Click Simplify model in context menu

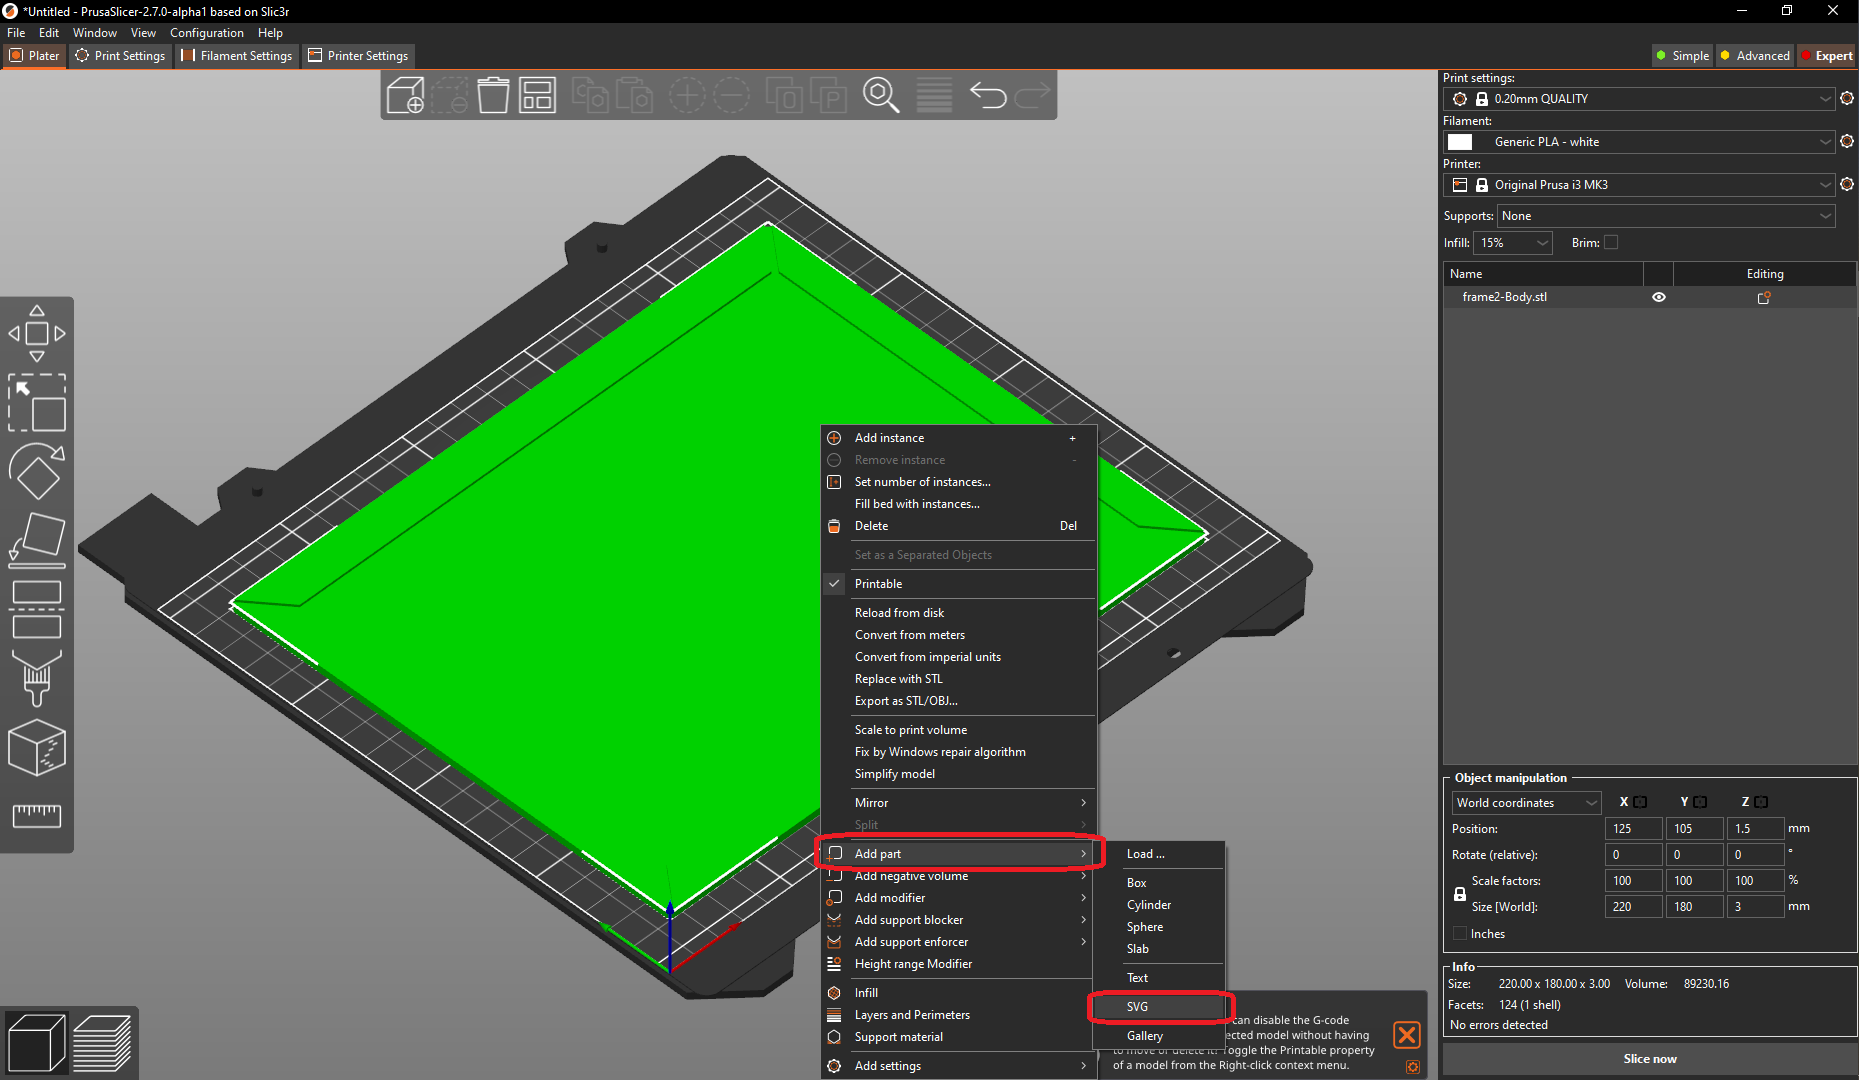tap(958, 774)
